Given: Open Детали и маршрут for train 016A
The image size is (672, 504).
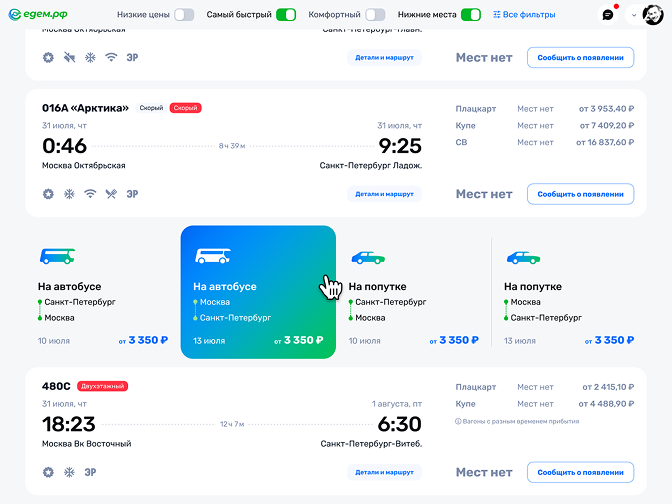Looking at the screenshot, I should [x=384, y=194].
